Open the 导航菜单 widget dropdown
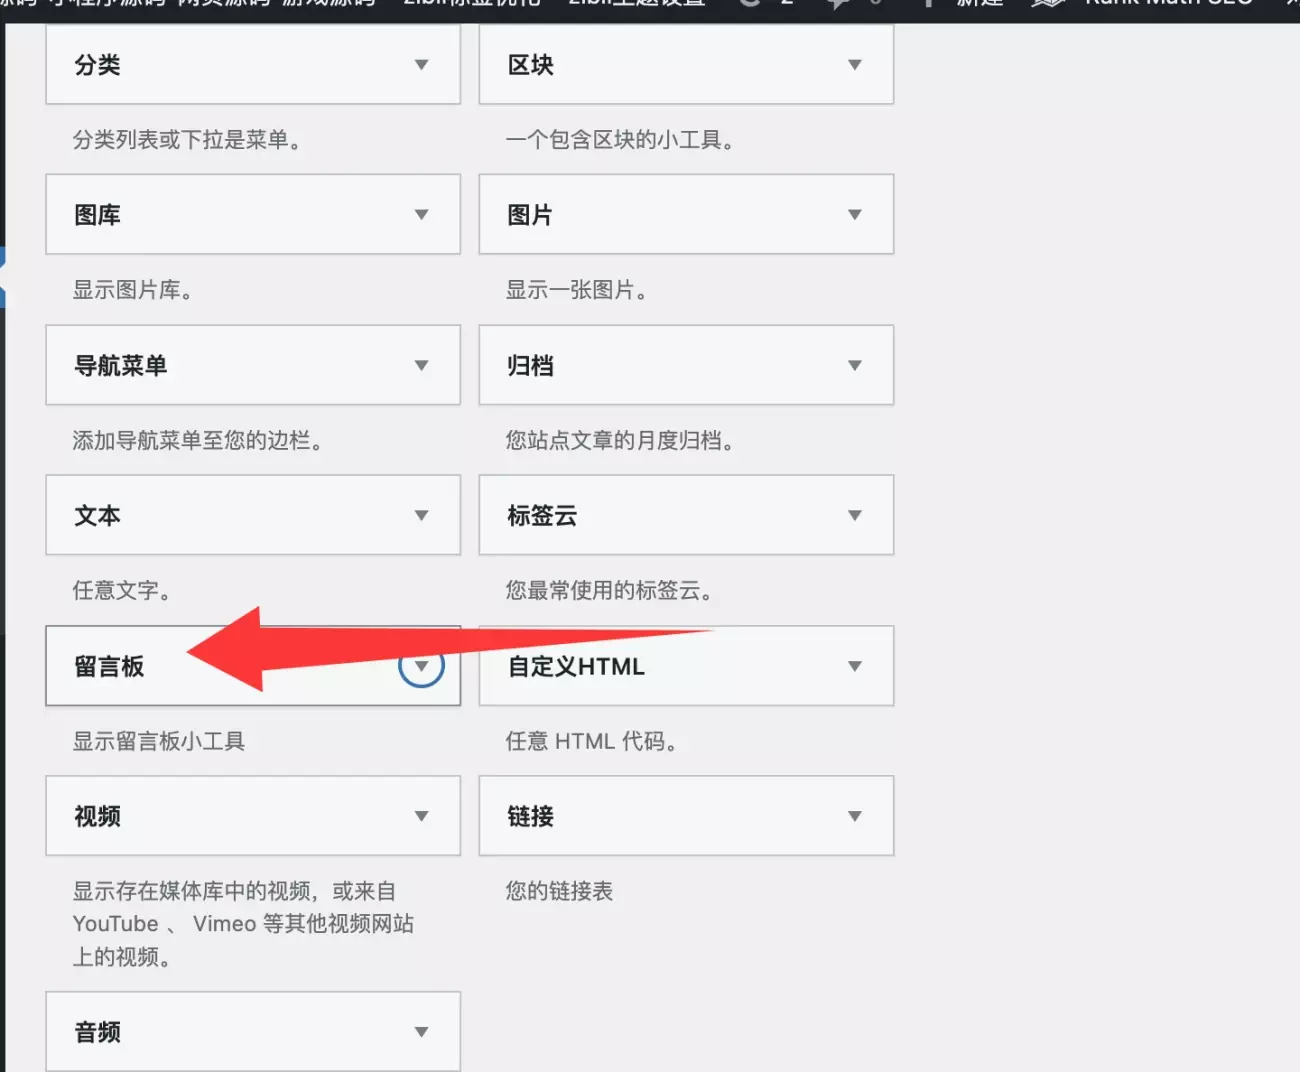1300x1072 pixels. click(x=422, y=365)
